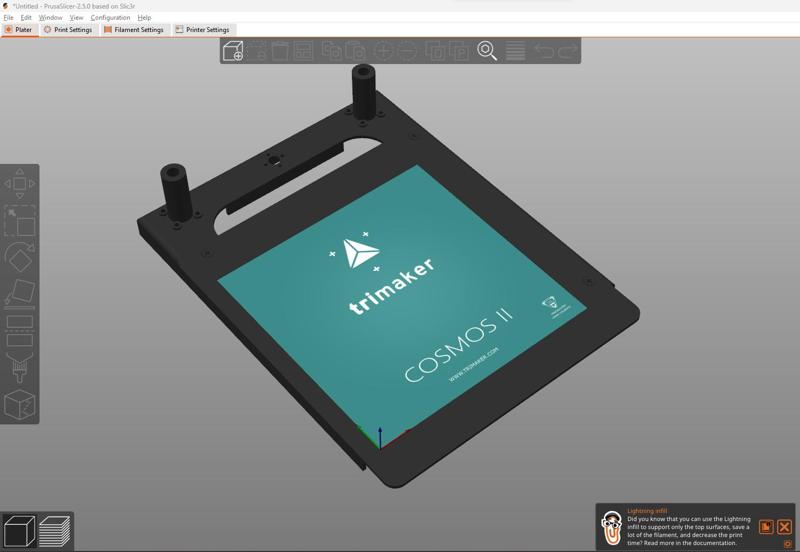Select the Rotate gizmo tool
Screen dimensions: 800x552
pos(19,258)
